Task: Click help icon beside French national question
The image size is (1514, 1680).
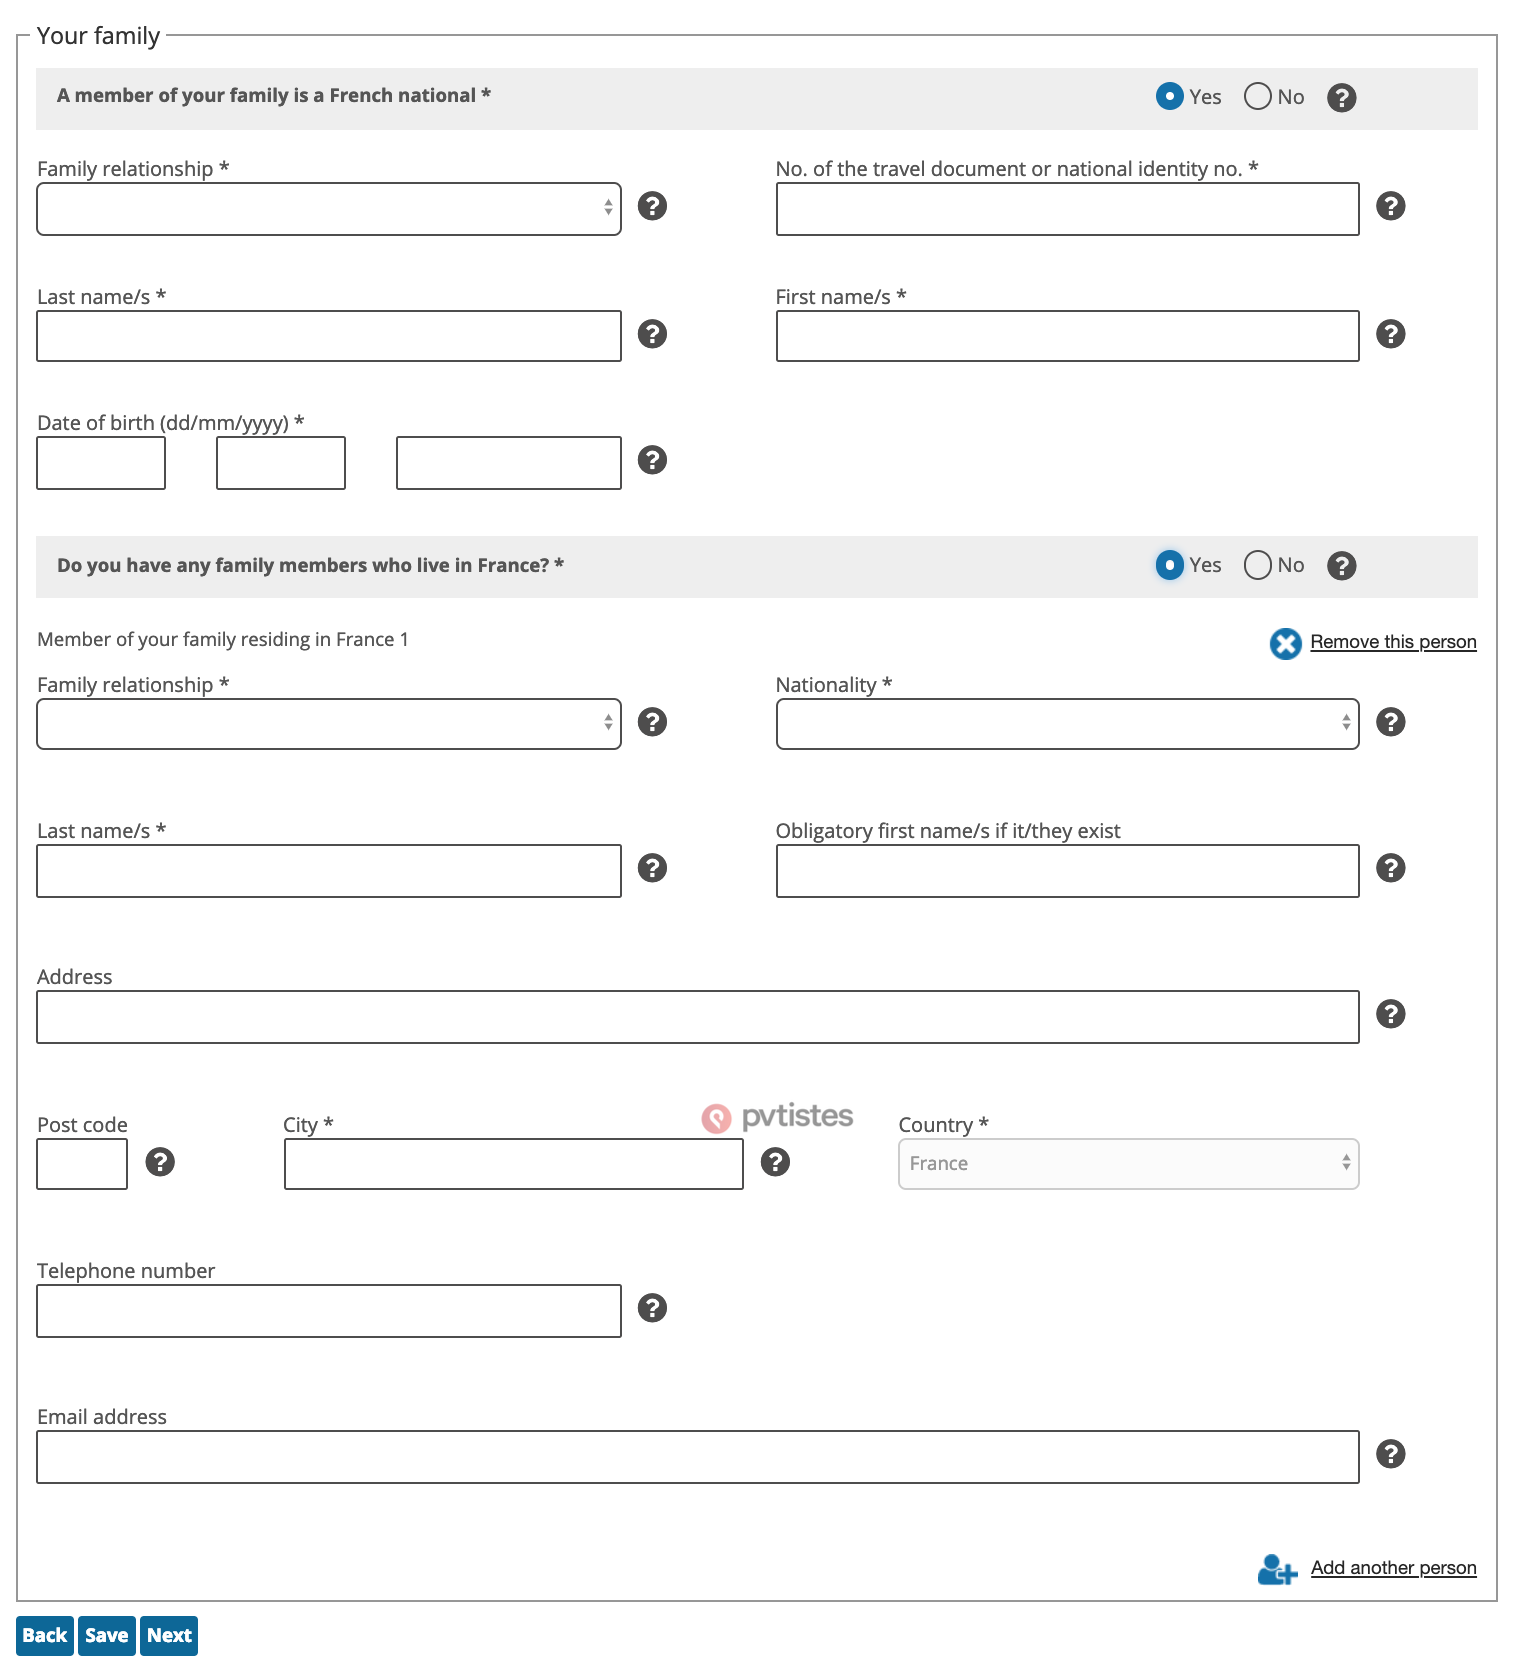Action: click(x=1341, y=98)
